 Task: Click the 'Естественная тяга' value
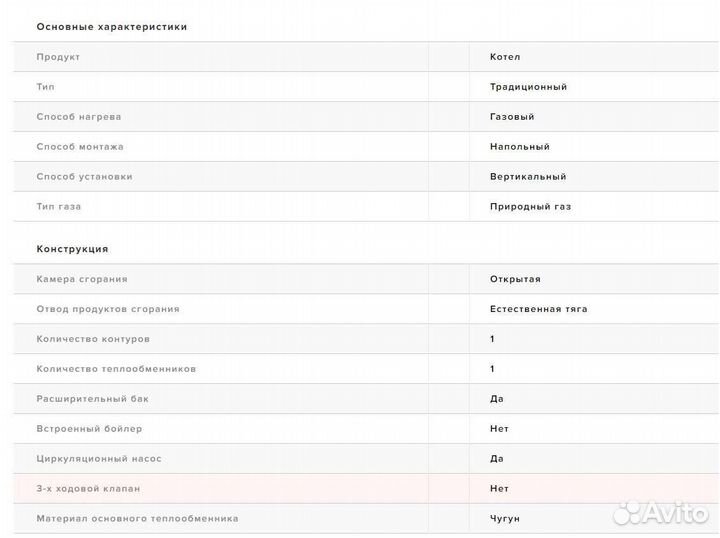click(539, 309)
